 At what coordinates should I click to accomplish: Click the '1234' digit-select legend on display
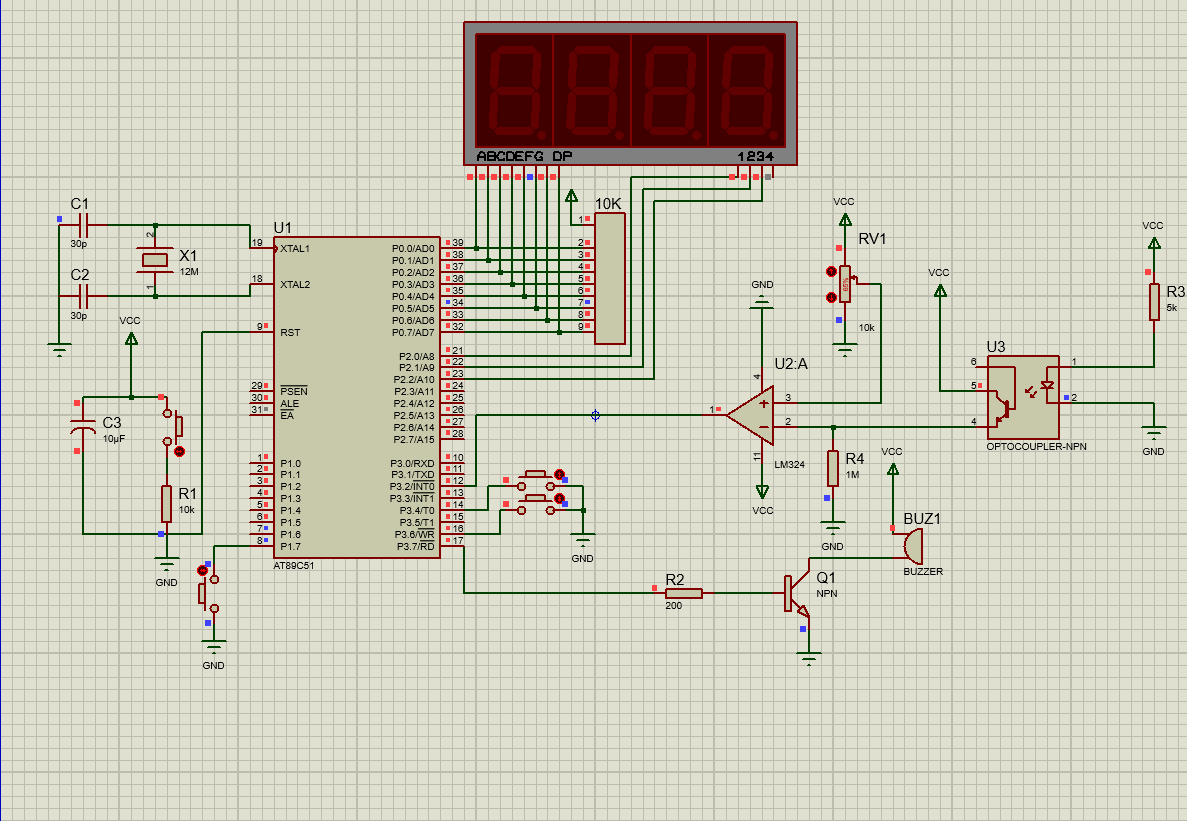tap(756, 157)
